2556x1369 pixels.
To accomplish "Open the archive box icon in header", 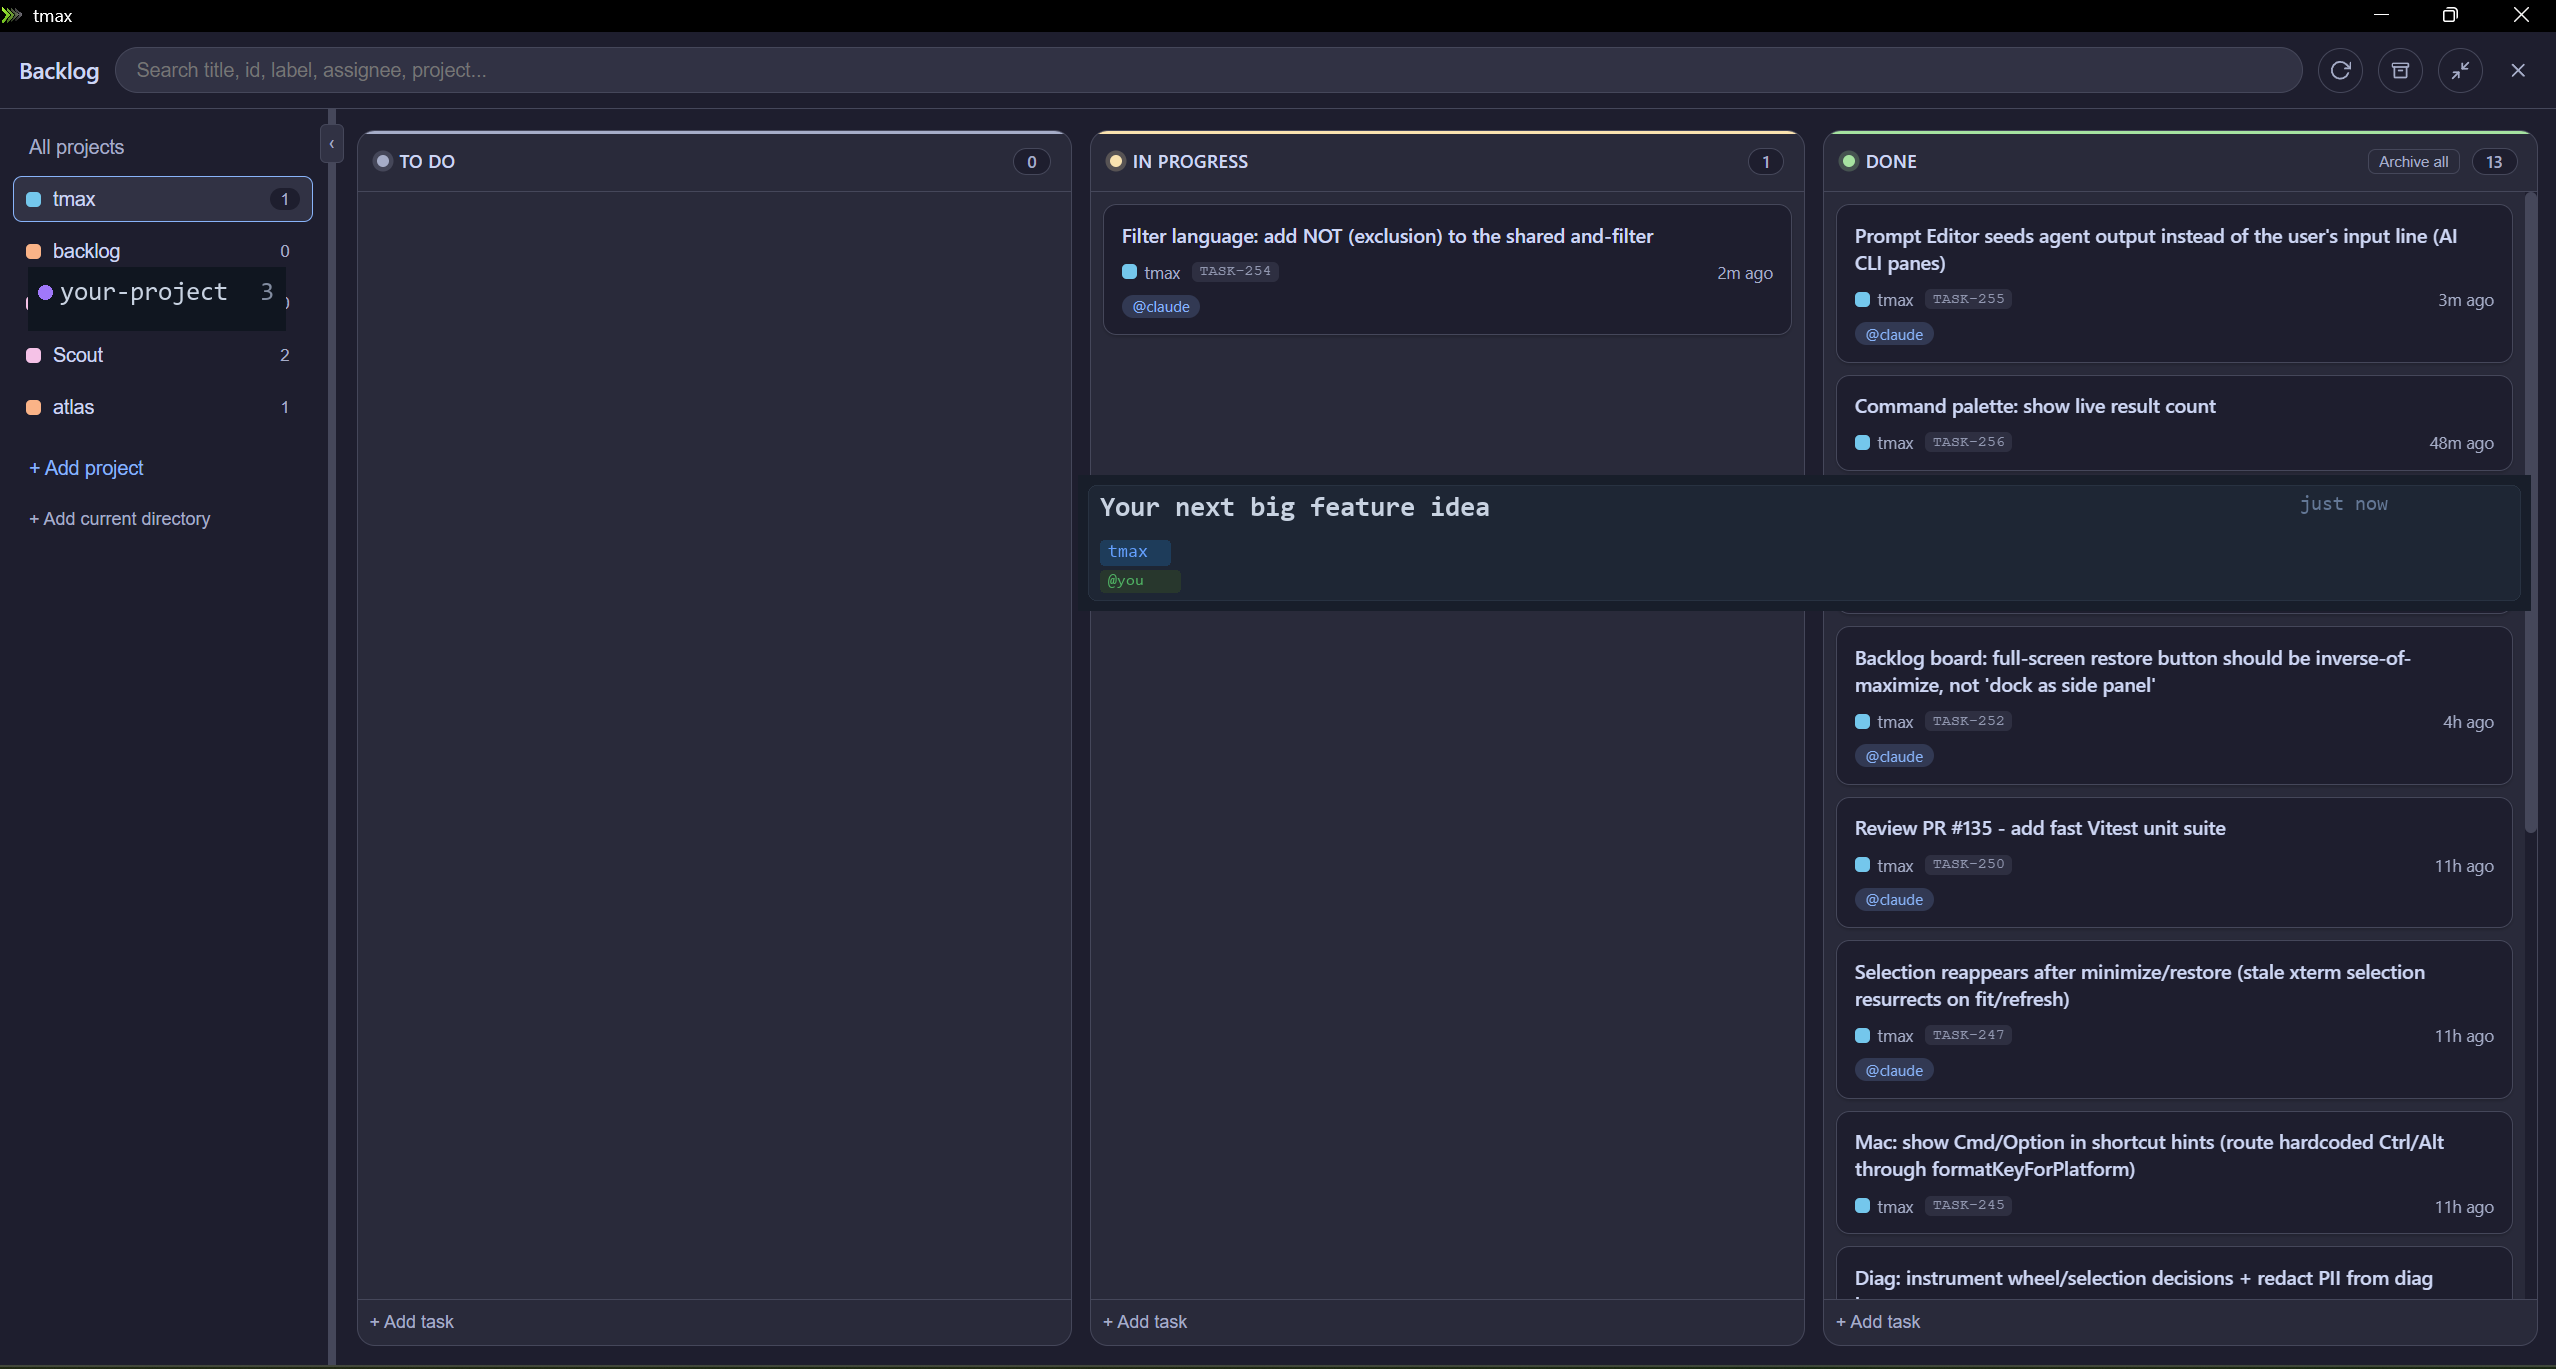I will pos(2400,70).
